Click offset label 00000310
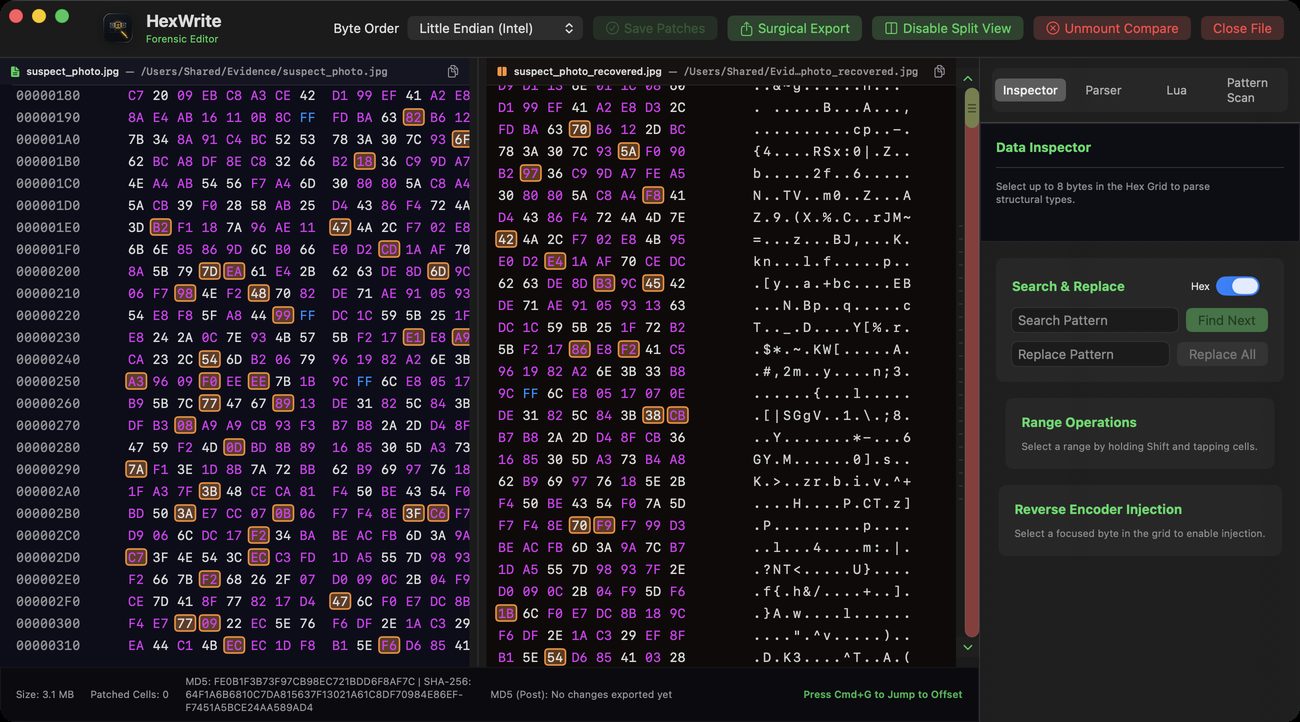Screen dimensions: 1300x722 click(48, 645)
